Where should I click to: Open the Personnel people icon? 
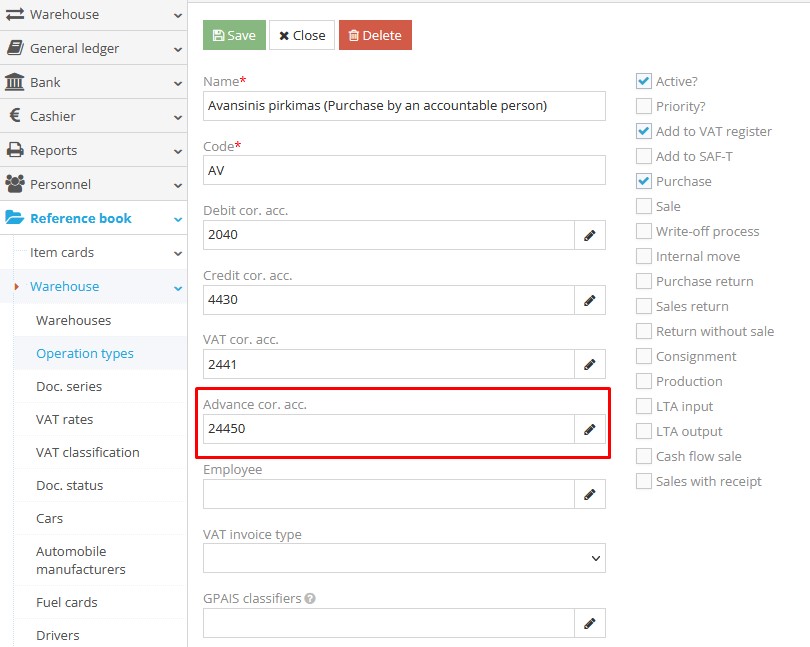point(14,183)
